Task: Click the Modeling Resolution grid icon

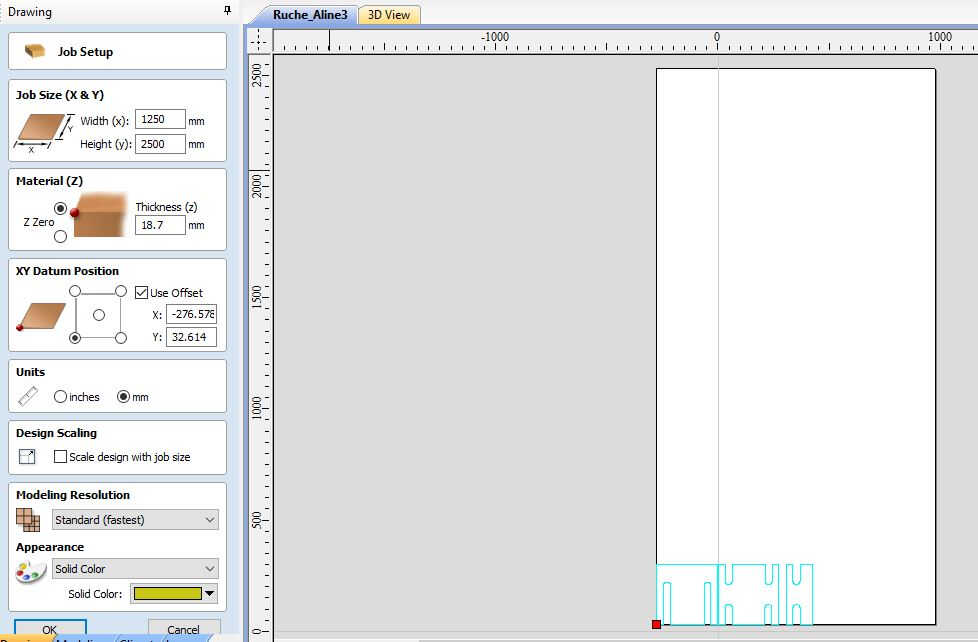Action: coord(28,520)
